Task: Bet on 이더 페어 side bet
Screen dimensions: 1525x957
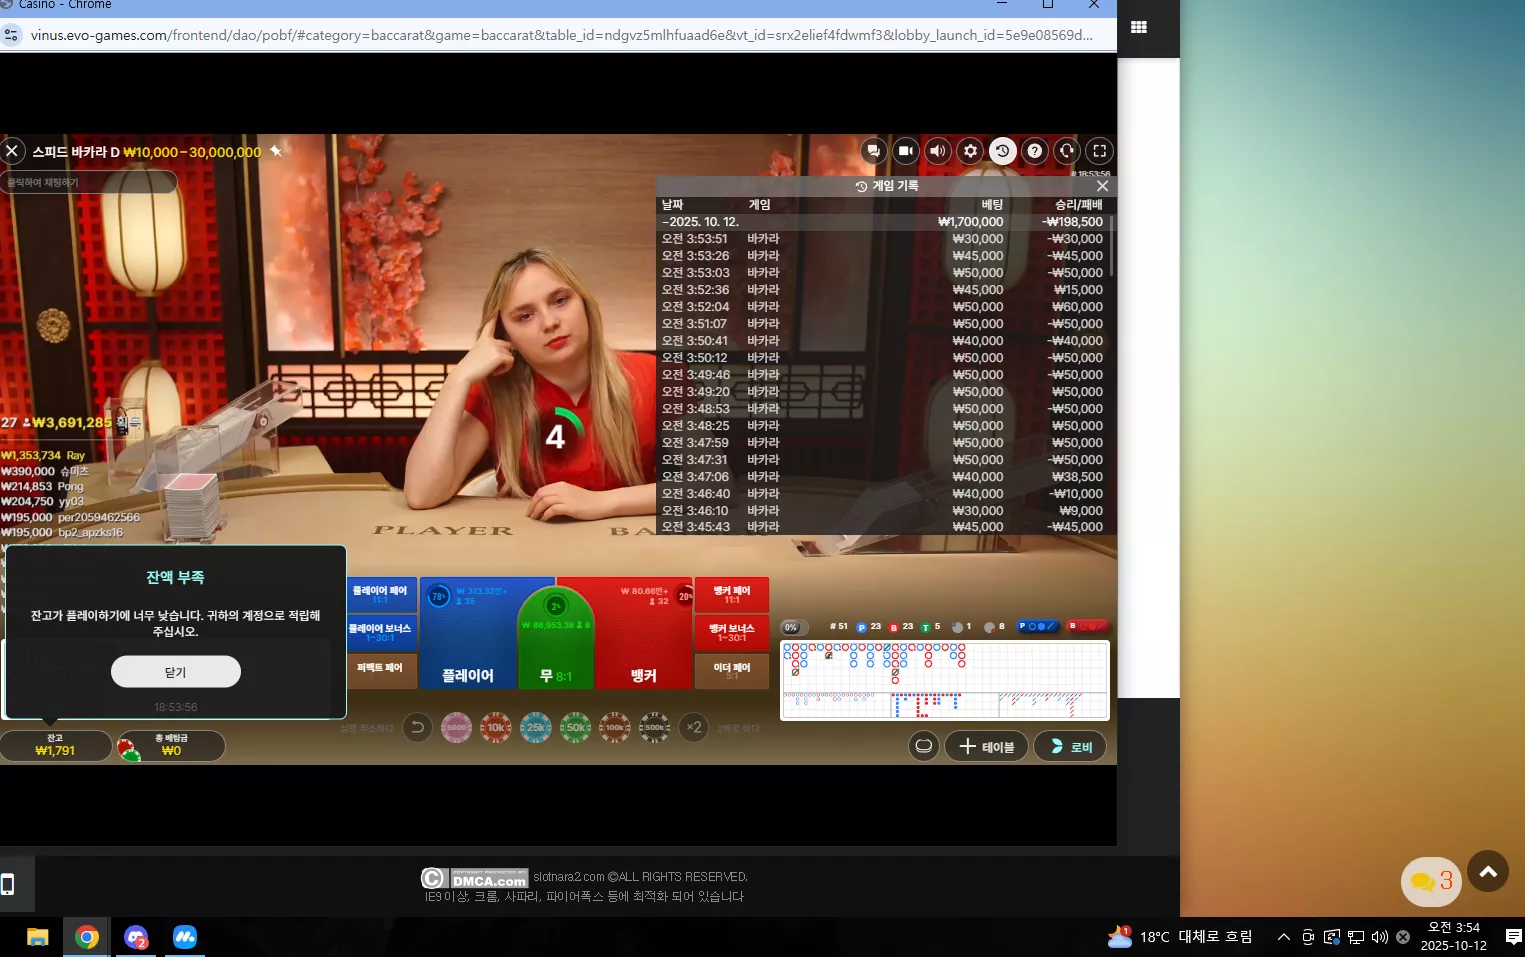Action: tap(732, 671)
